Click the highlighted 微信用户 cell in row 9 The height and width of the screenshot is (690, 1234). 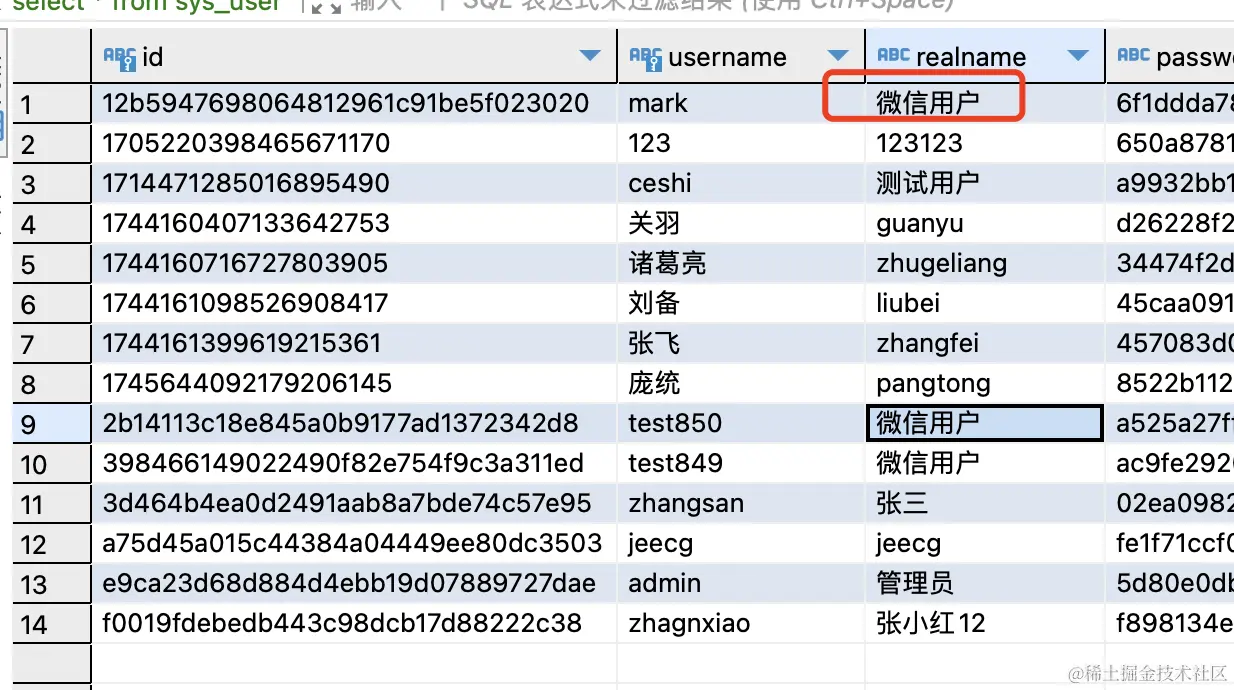click(x=984, y=423)
